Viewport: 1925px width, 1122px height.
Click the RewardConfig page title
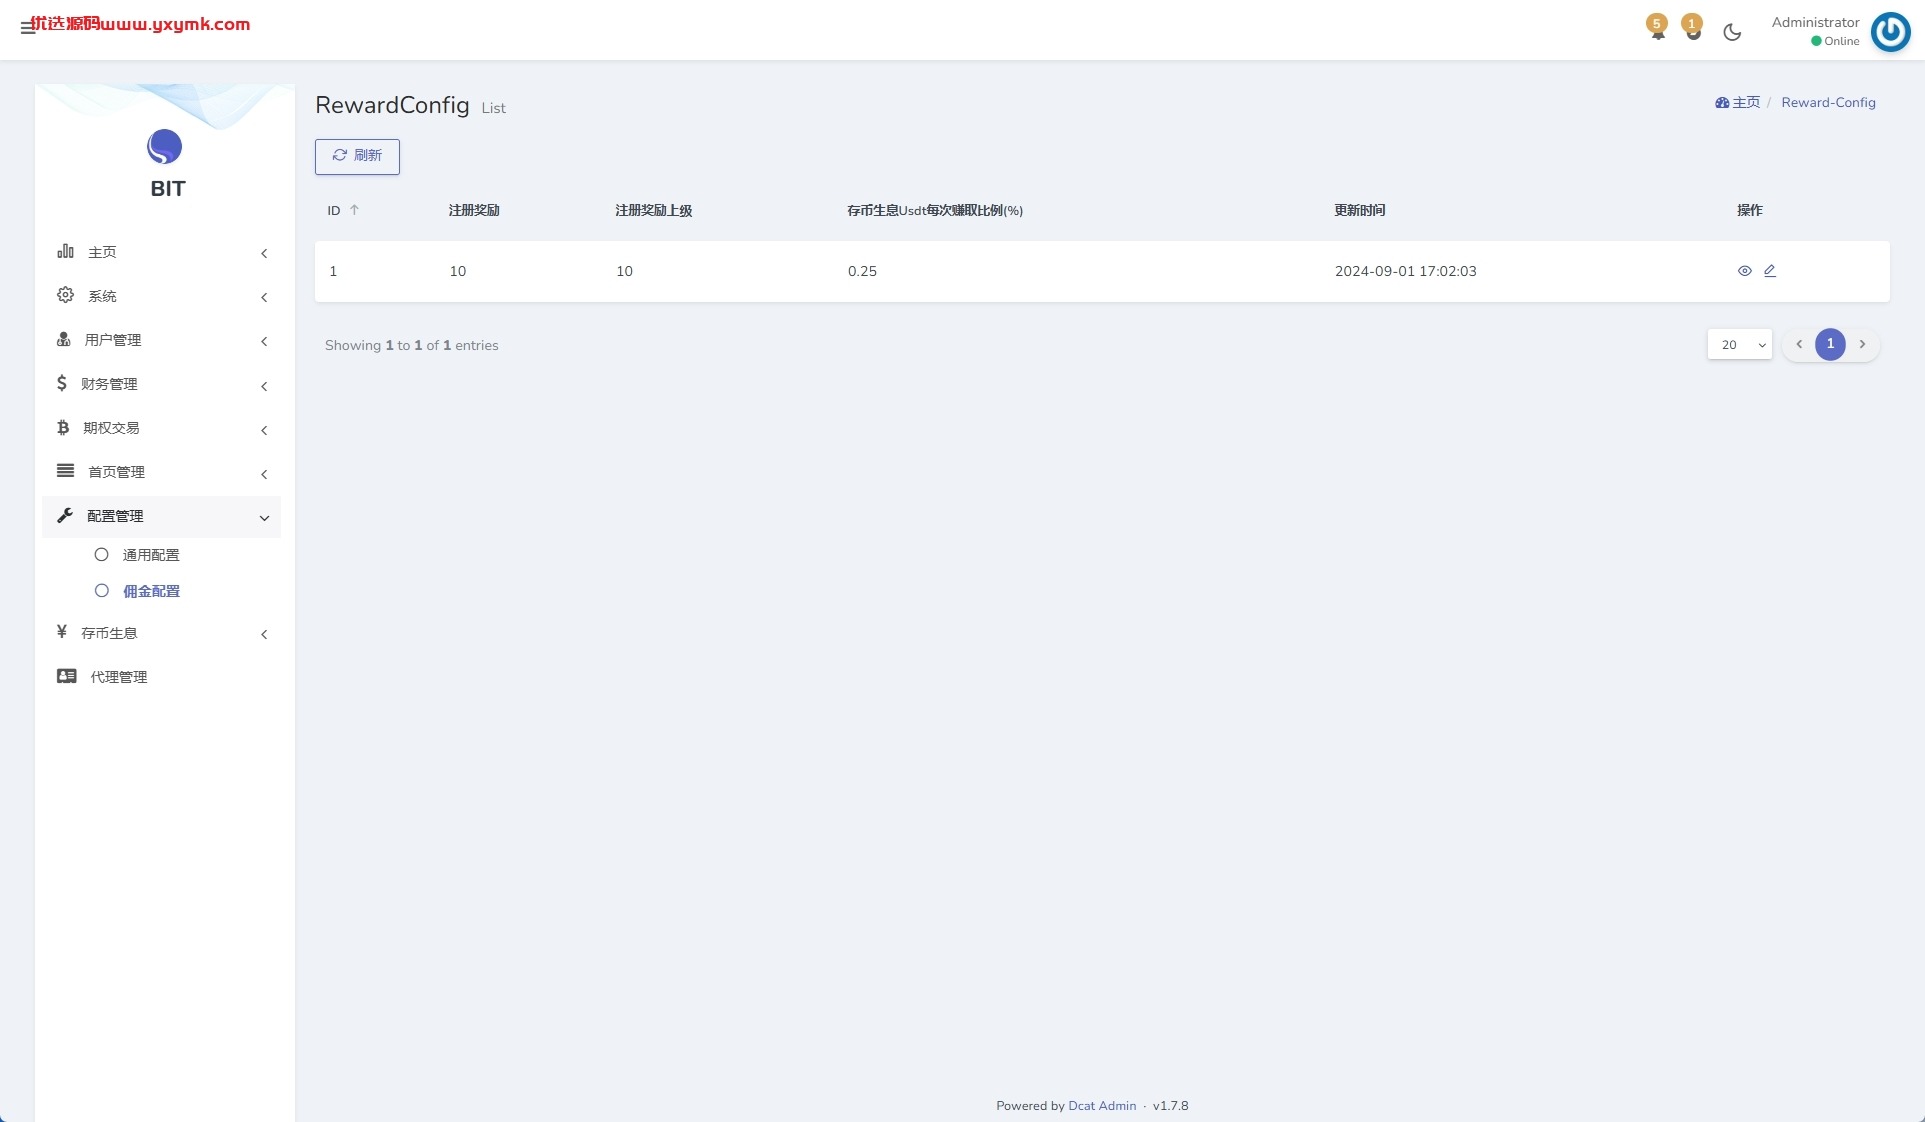tap(392, 105)
